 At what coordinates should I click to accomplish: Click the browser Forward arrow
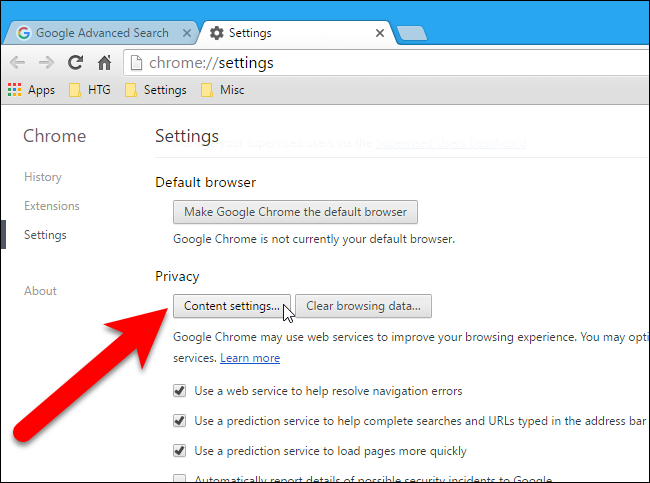46,63
